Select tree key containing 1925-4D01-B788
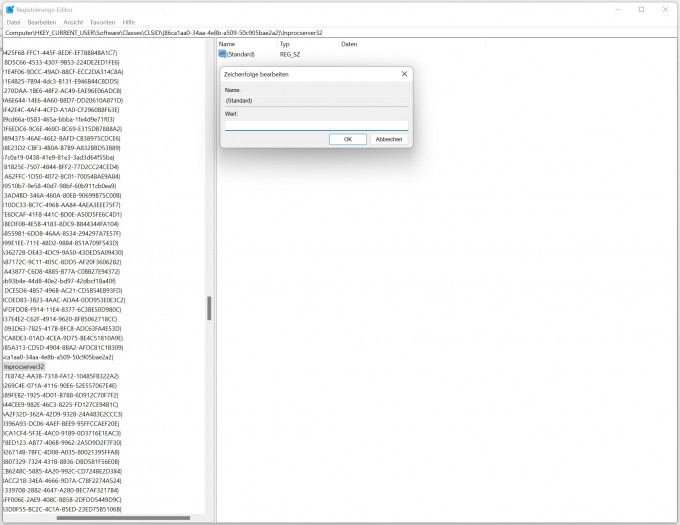The width and height of the screenshot is (680, 525). 61,395
